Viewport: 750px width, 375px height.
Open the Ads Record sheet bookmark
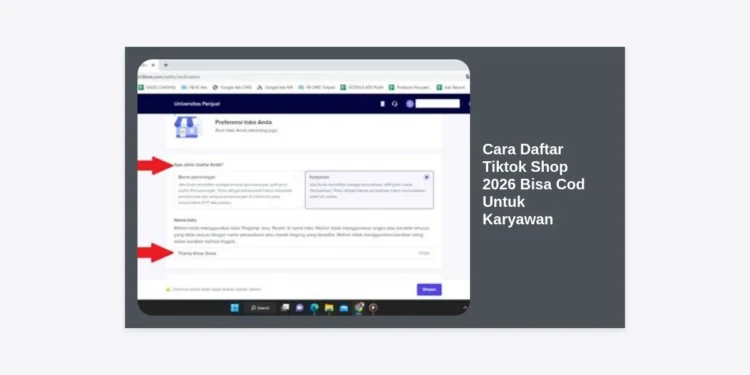[x=451, y=88]
